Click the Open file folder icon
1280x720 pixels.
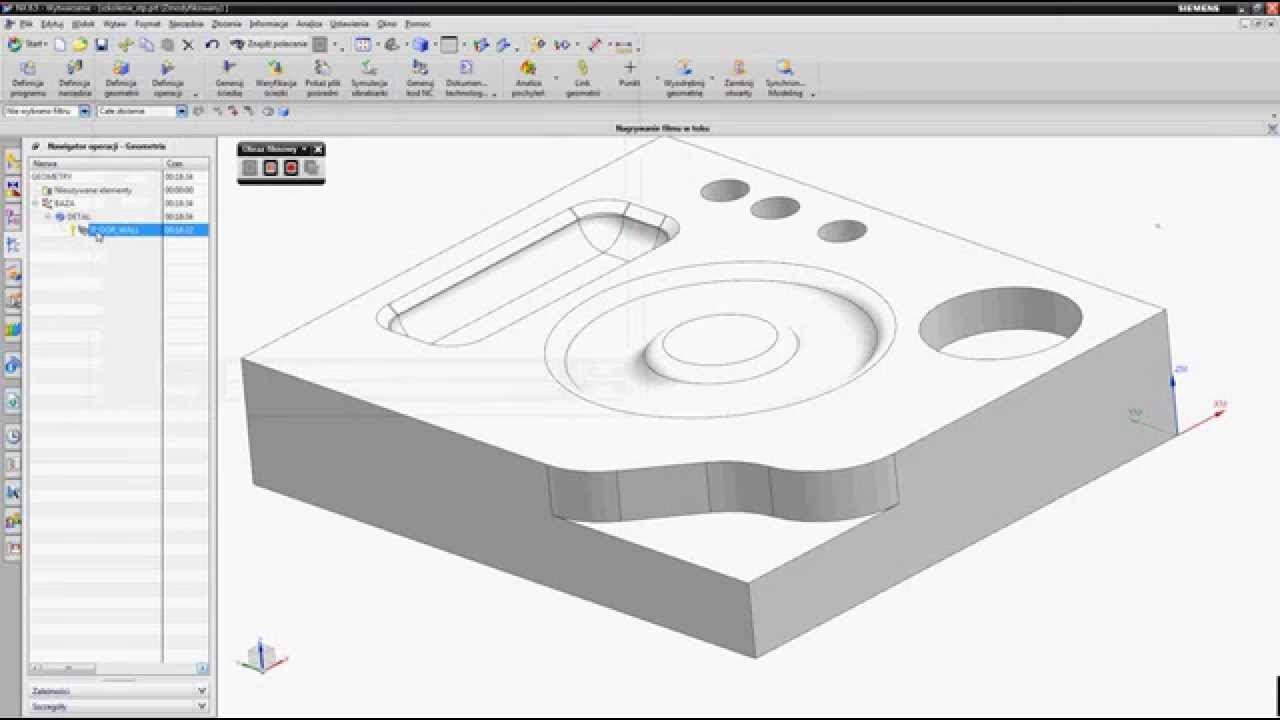[x=80, y=44]
